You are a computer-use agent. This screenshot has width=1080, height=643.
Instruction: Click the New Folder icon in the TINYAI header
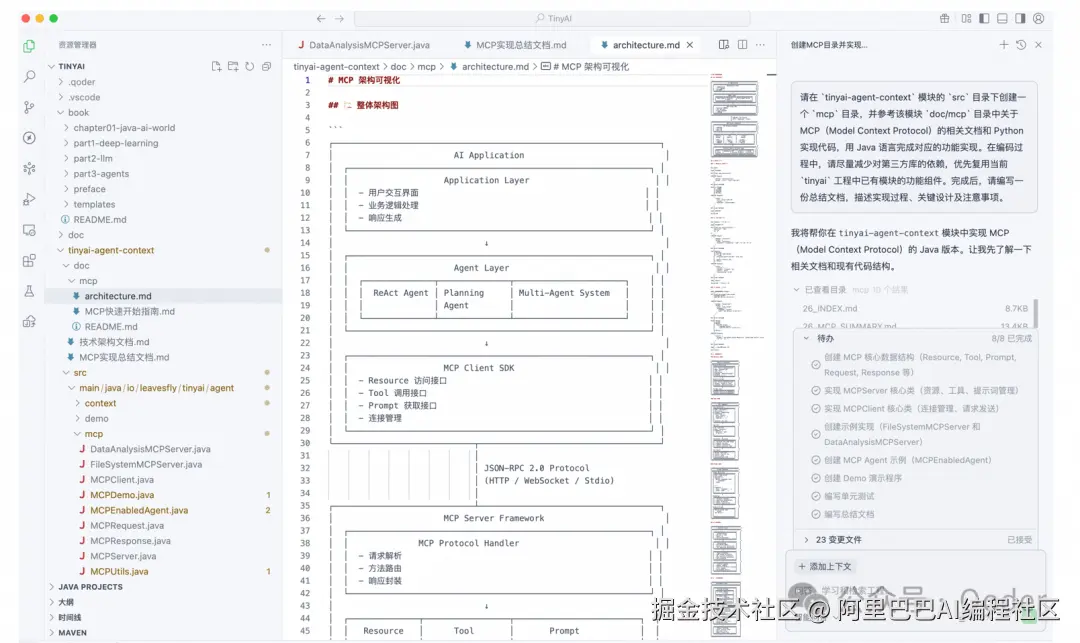pos(233,66)
